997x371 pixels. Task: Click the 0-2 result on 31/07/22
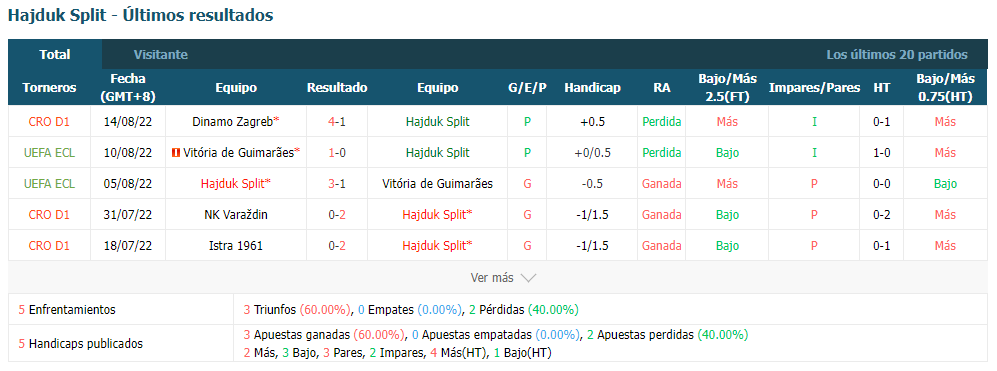pyautogui.click(x=337, y=214)
